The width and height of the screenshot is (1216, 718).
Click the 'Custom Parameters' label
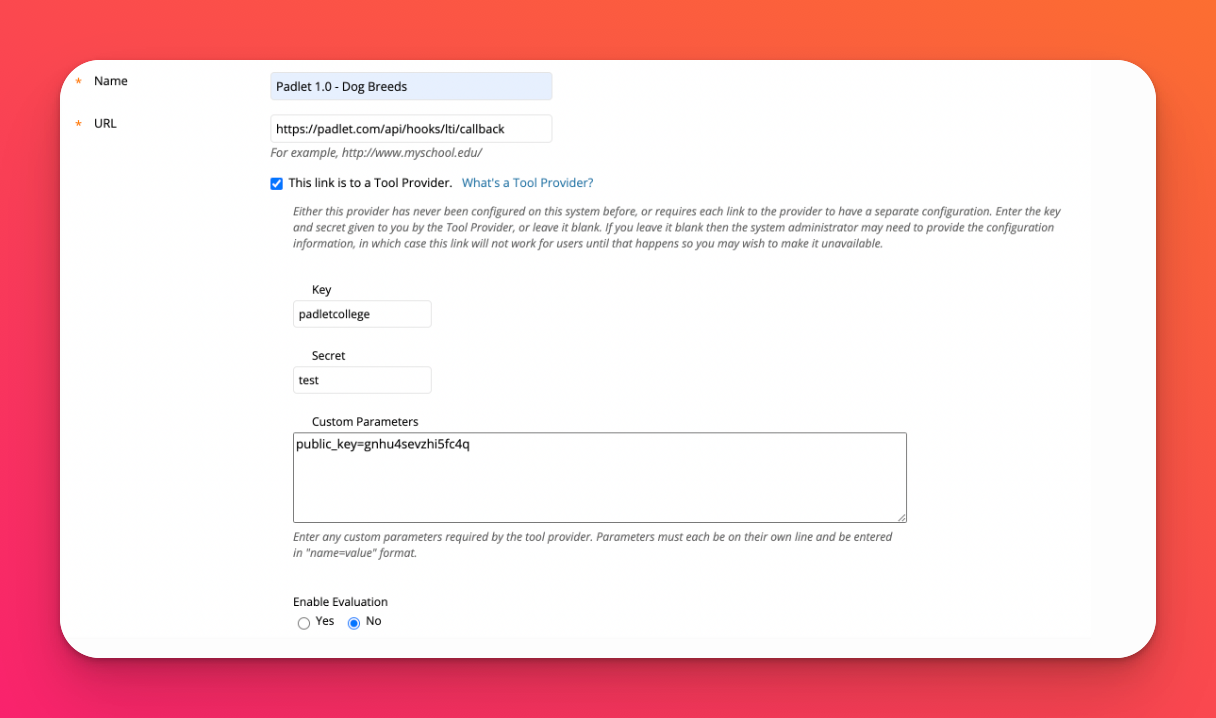click(365, 422)
